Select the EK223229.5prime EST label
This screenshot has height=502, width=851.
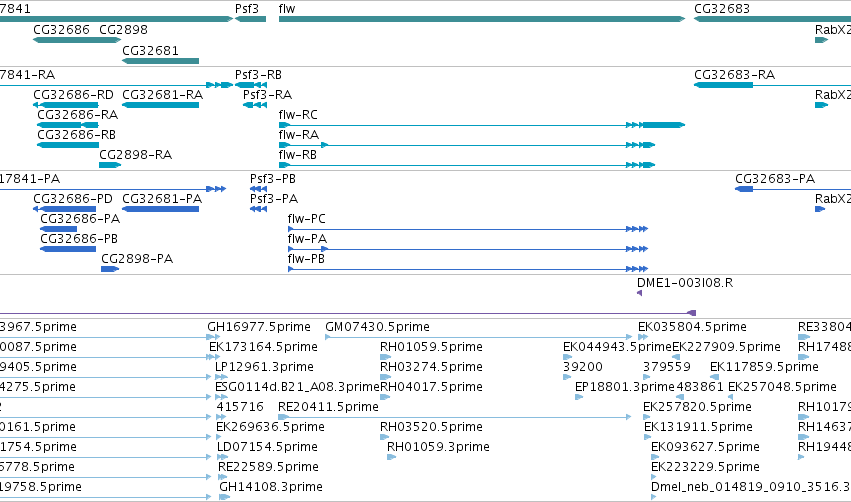click(x=706, y=467)
